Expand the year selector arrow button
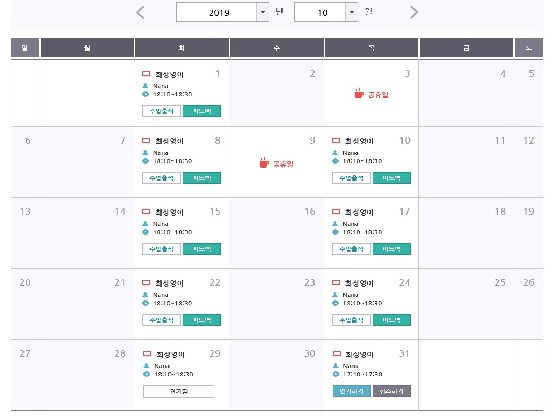 [x=263, y=12]
